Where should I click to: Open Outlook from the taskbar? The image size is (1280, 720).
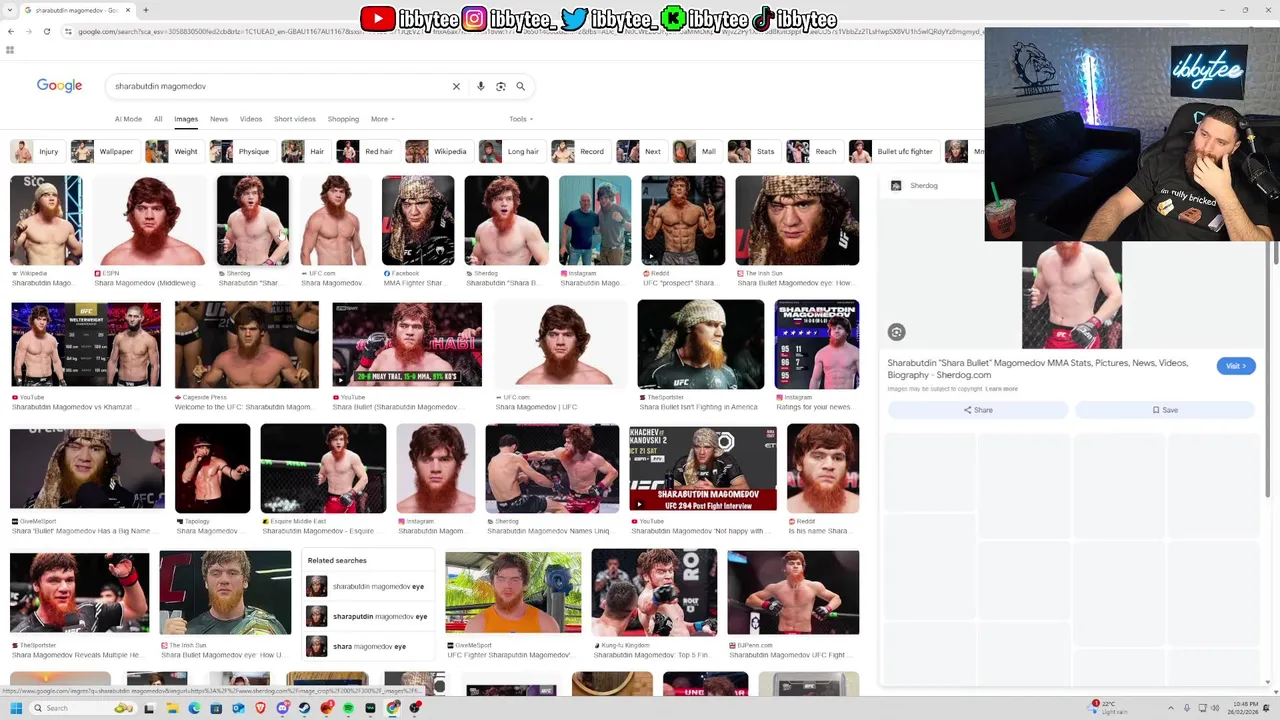(238, 708)
